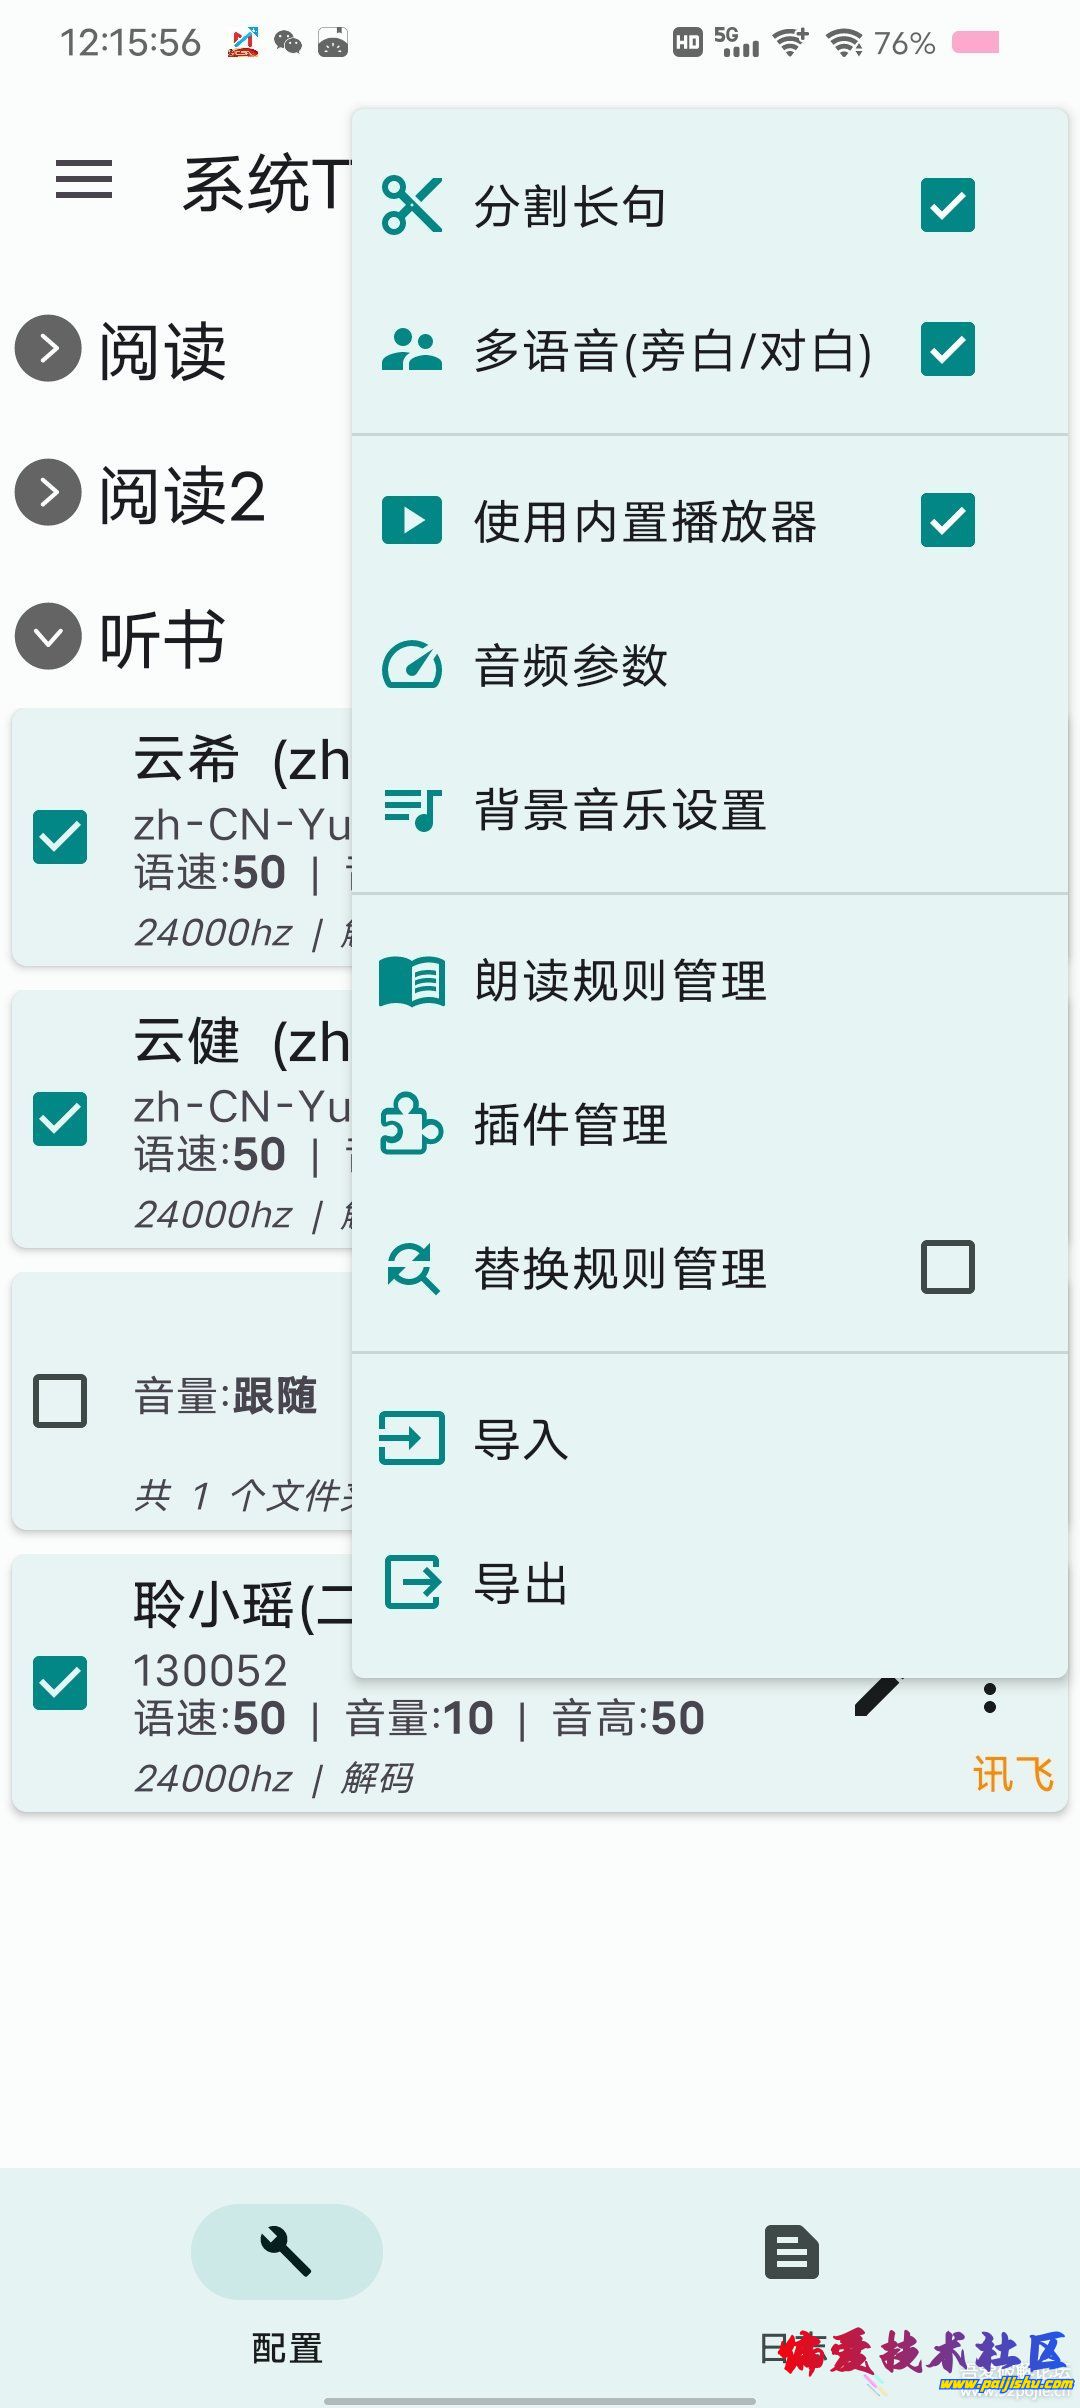The height and width of the screenshot is (2408, 1080).
Task: Open the three-dot menu for 聆小瑶
Action: tap(989, 1698)
